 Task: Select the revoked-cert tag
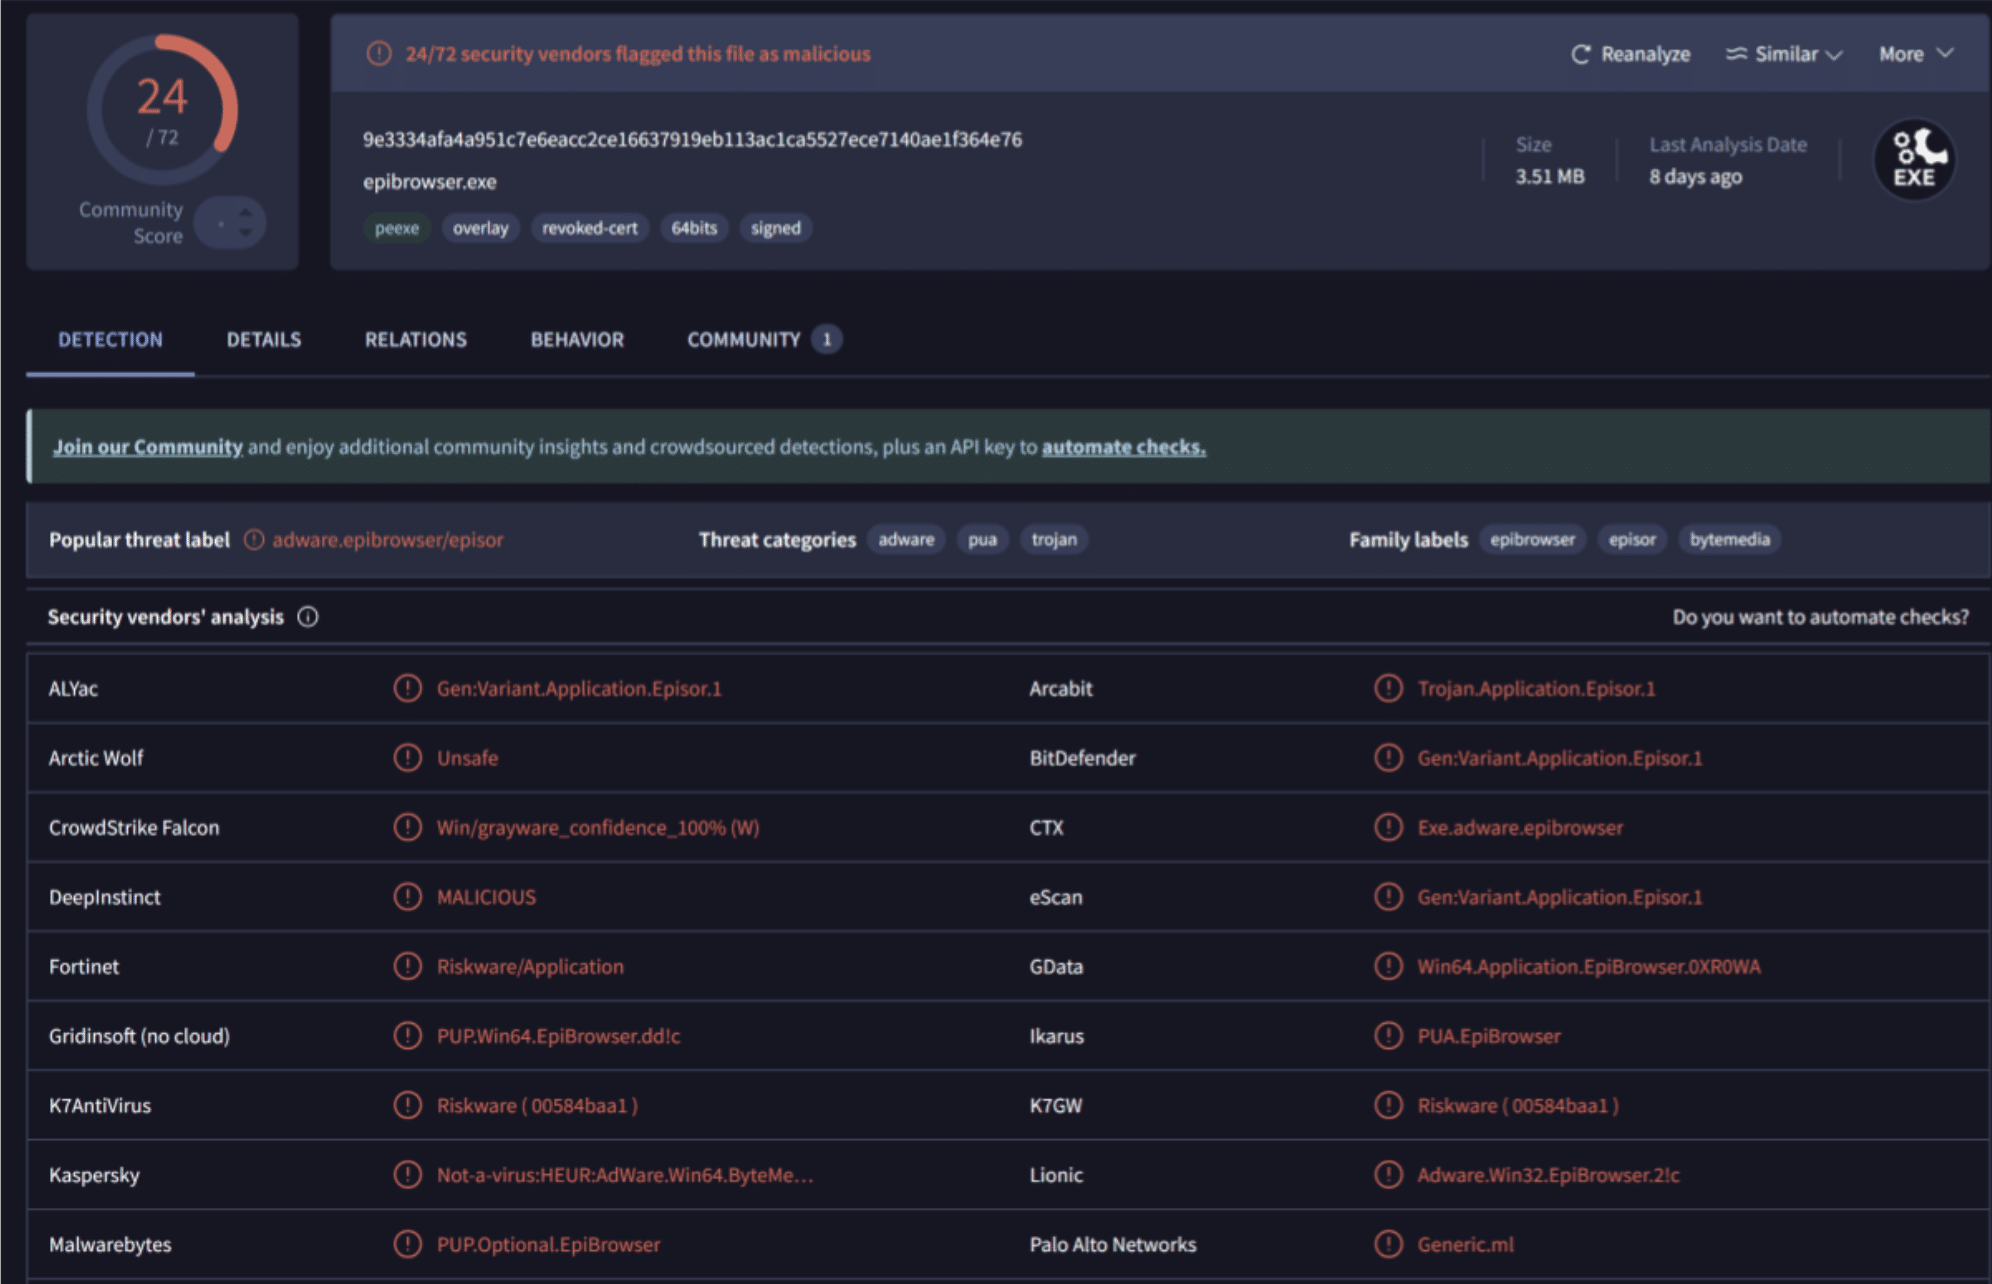pos(590,228)
